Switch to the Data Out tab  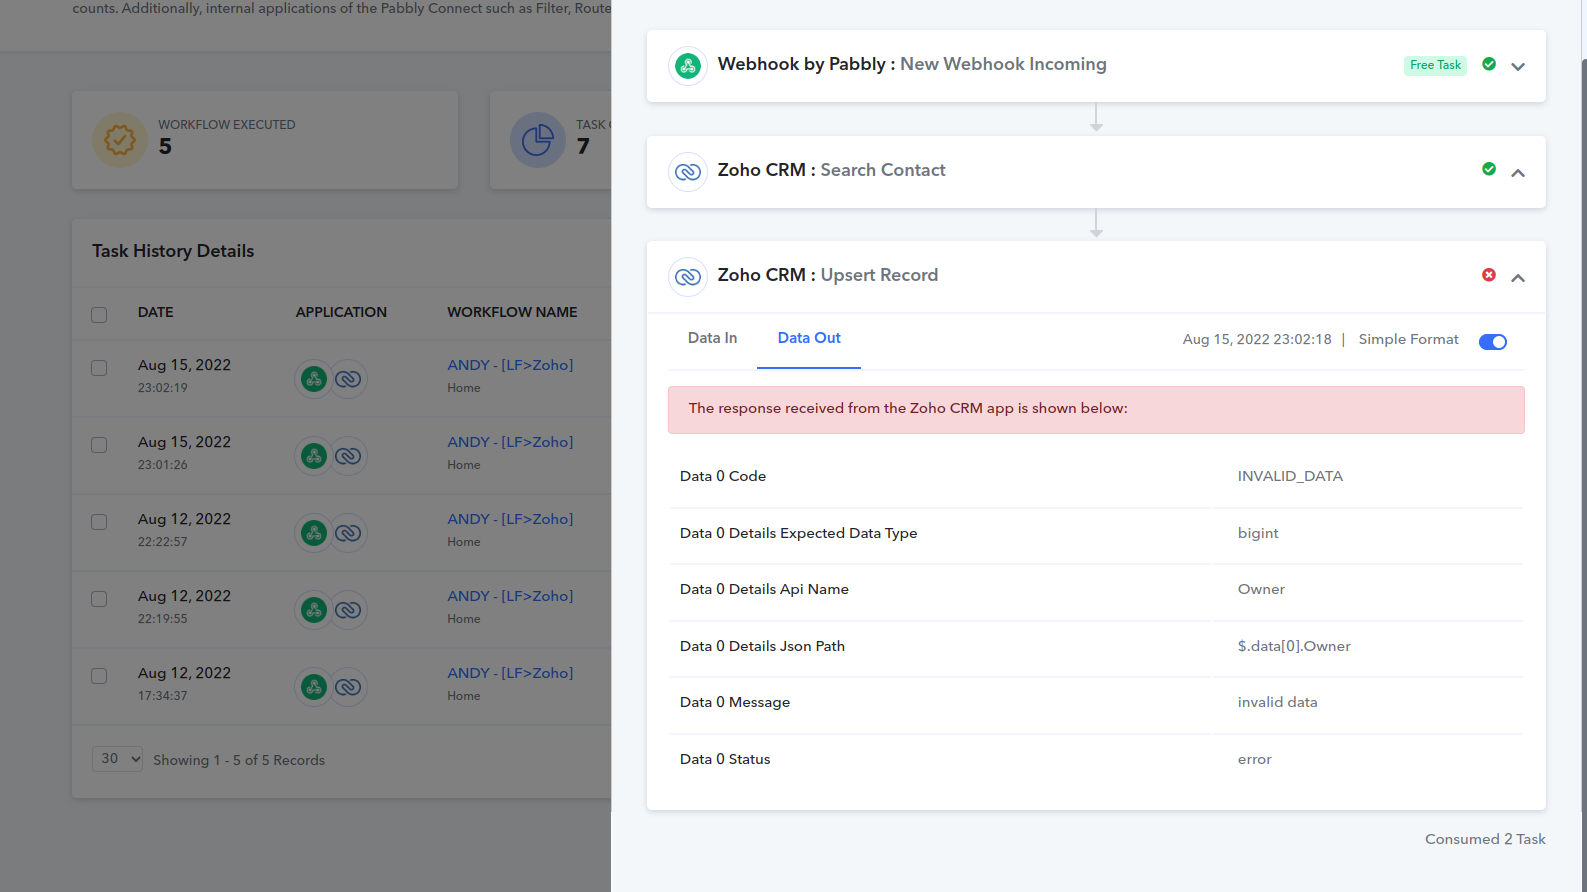tap(809, 338)
